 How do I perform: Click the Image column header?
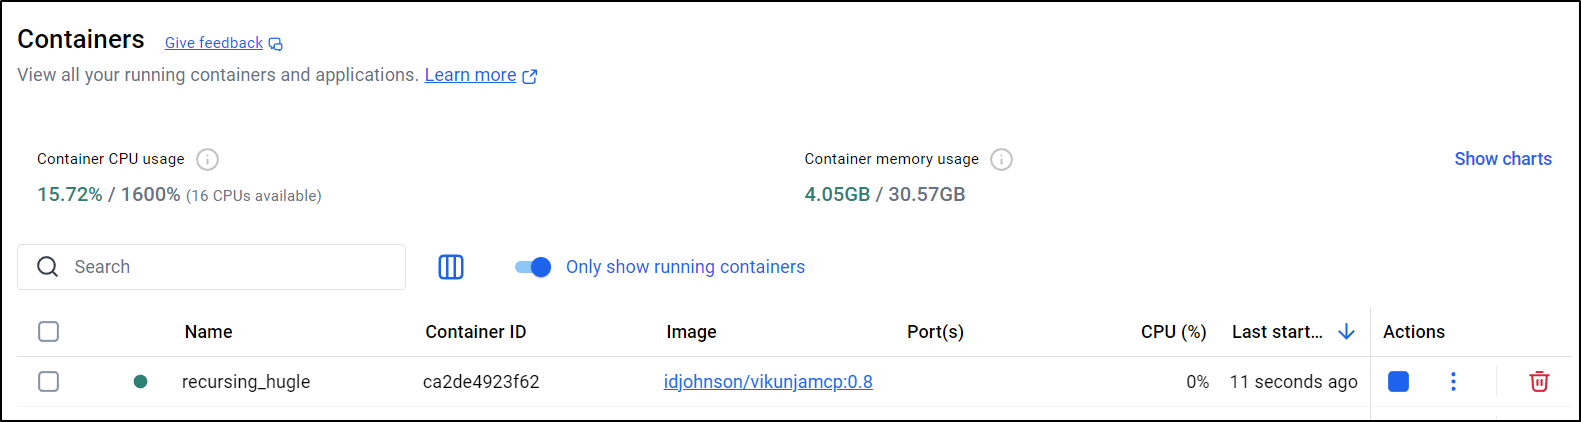(691, 332)
